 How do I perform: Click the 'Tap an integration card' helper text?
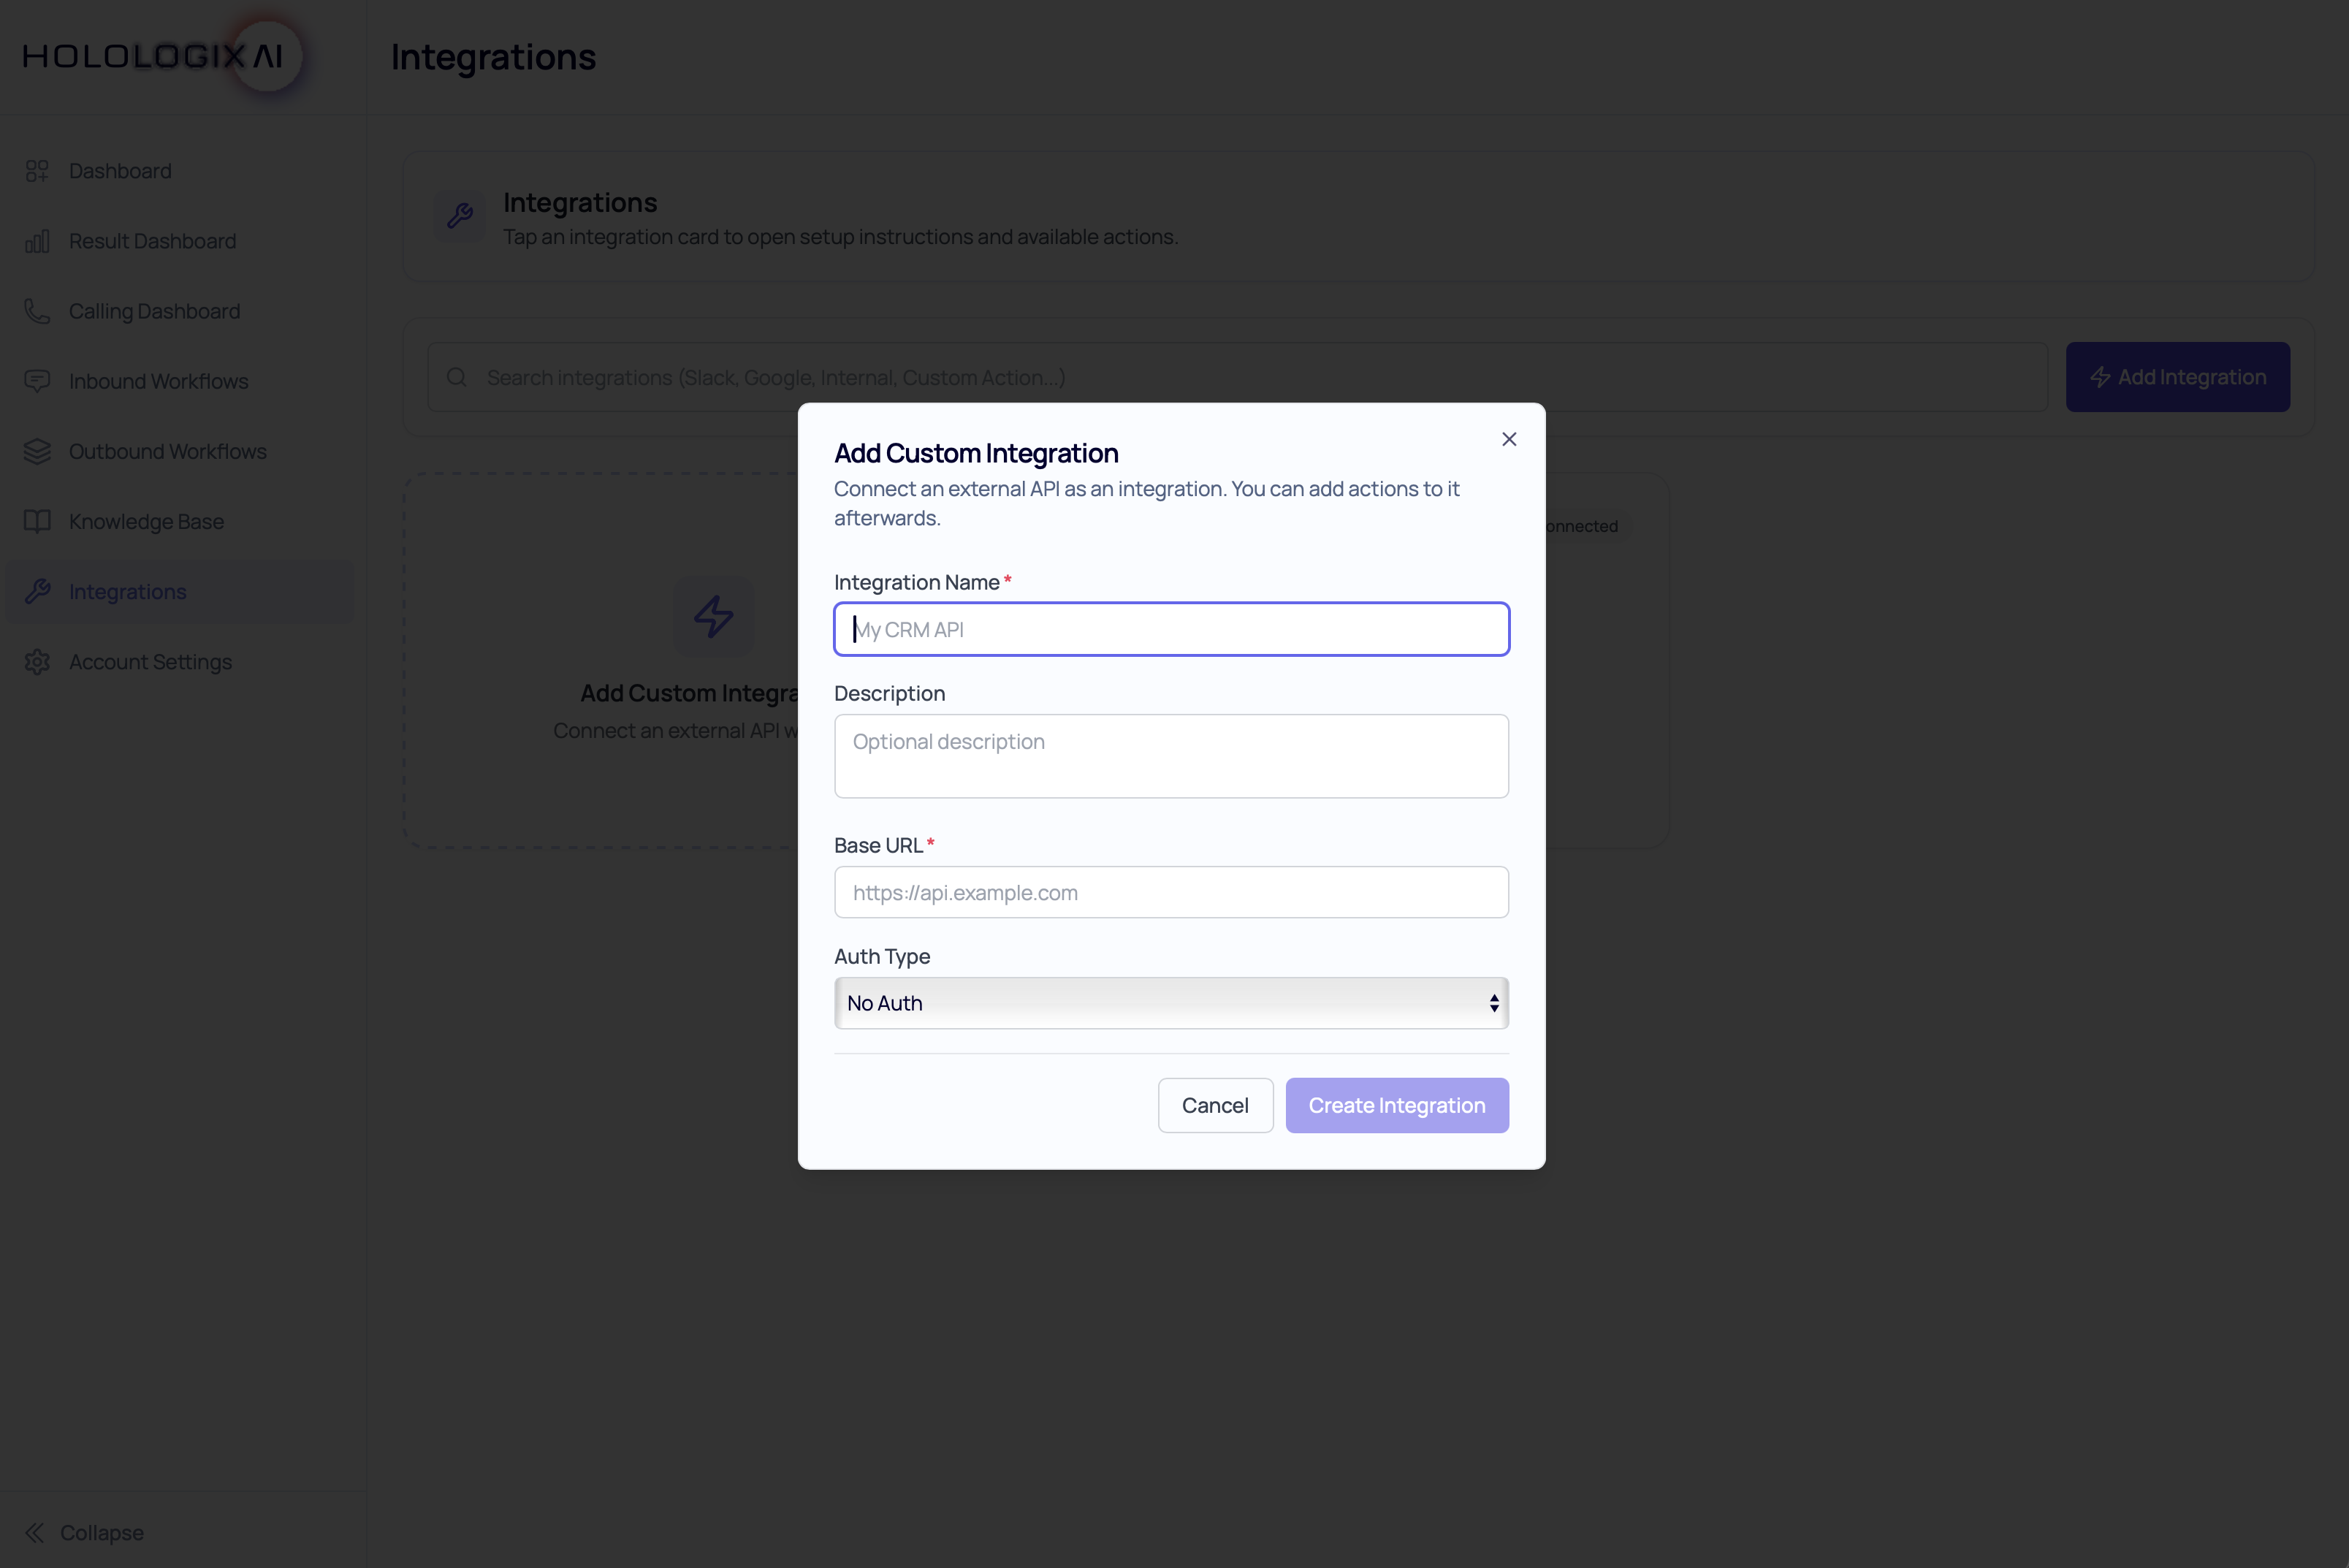click(840, 237)
